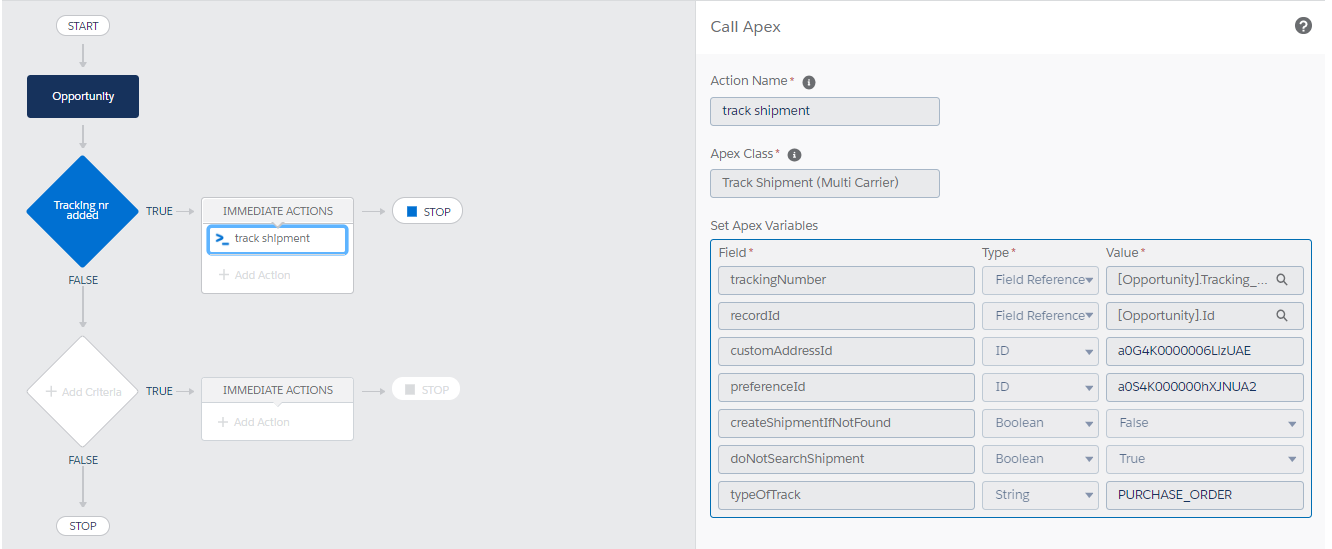Viewport: 1332px width, 549px height.
Task: Open lookup search for recordId value
Action: (1282, 316)
